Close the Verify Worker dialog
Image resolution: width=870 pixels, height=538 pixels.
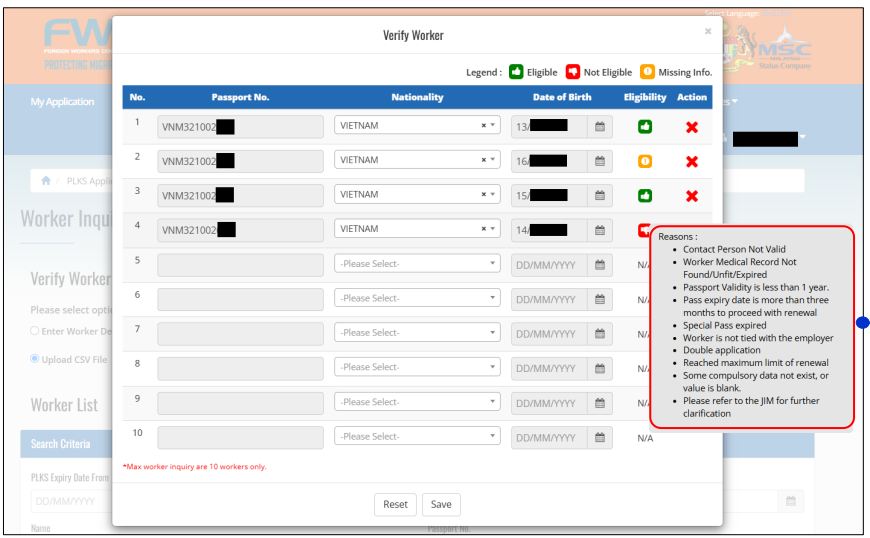[x=708, y=31]
